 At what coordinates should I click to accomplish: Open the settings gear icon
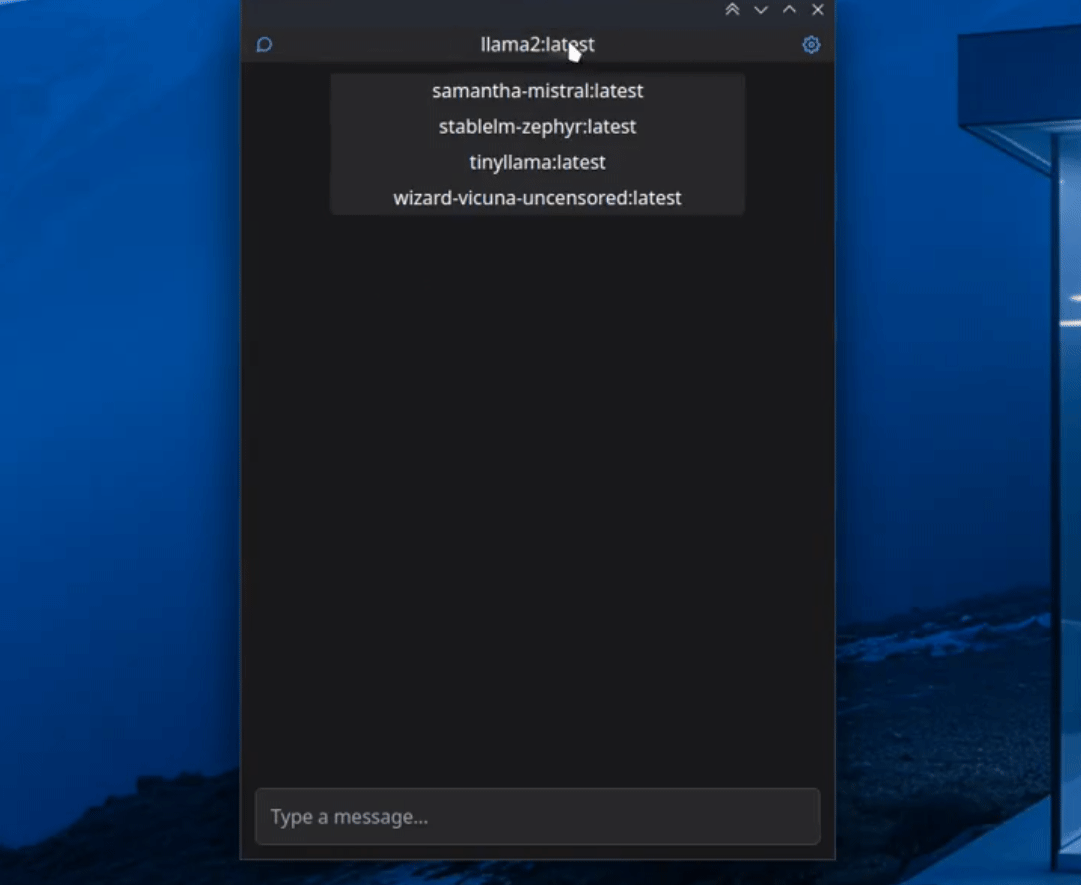811,45
